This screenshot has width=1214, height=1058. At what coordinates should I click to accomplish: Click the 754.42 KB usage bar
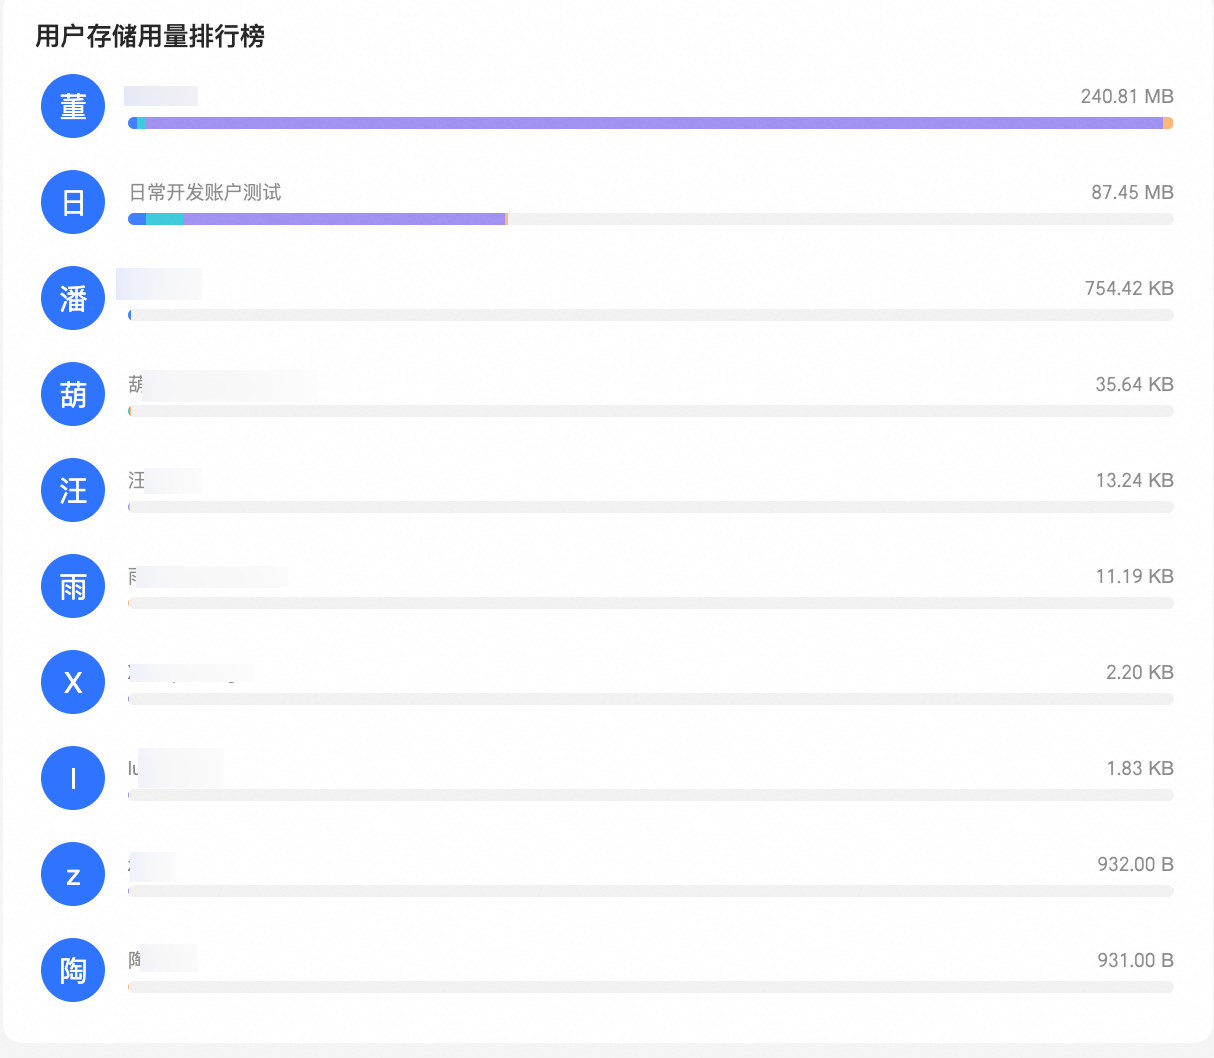click(x=650, y=315)
